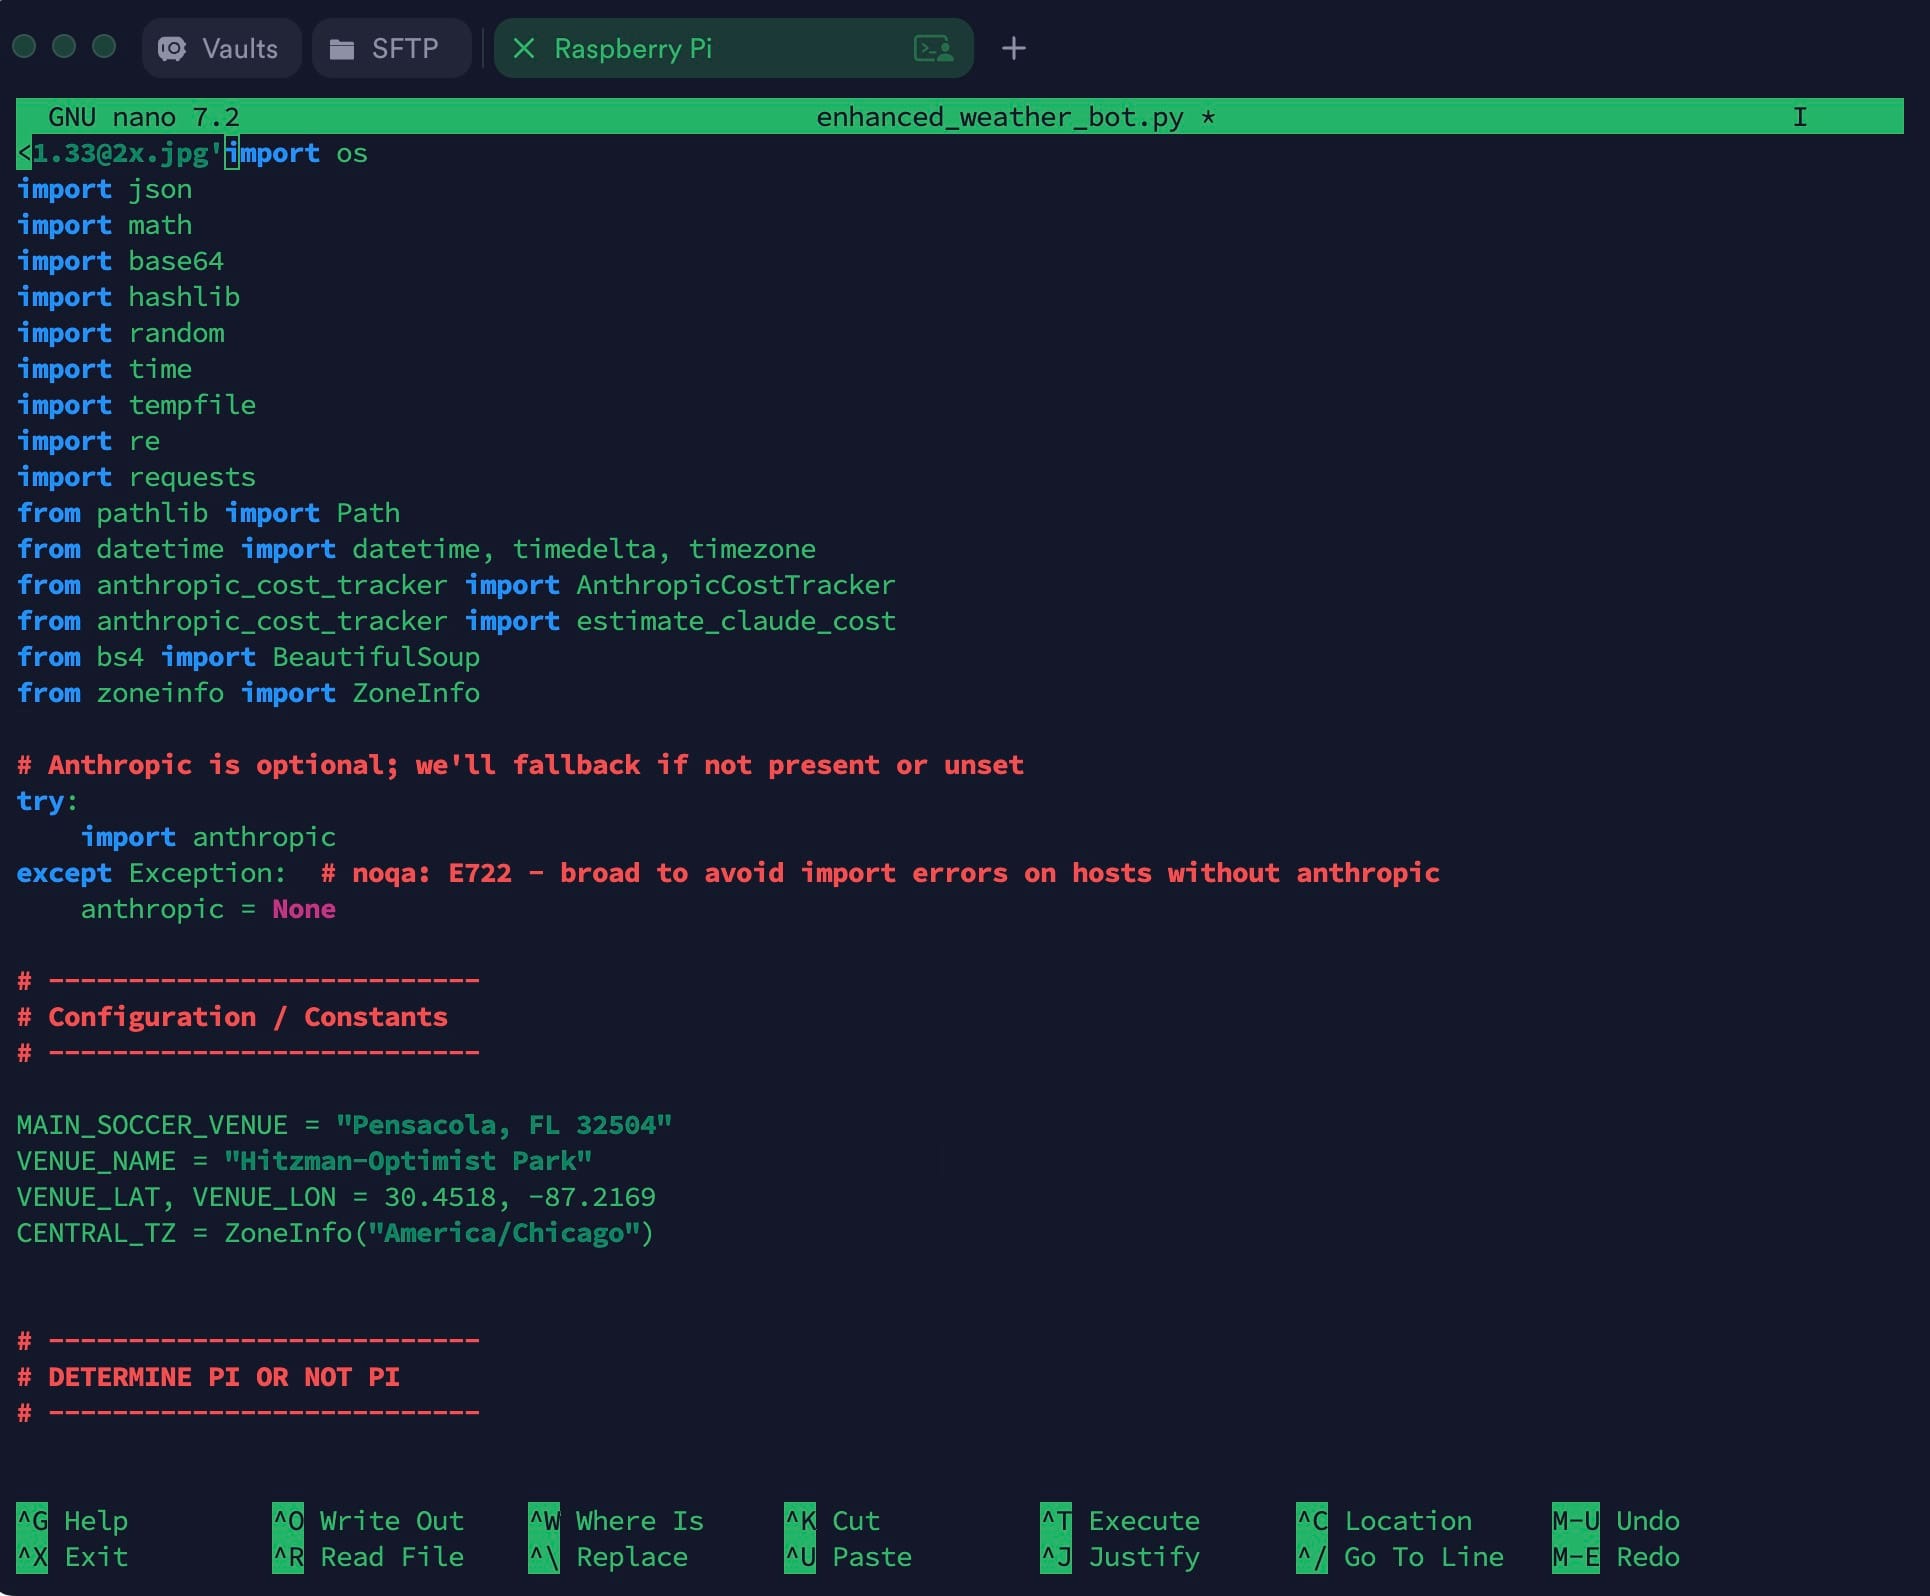Switch to the SFTP tab
The height and width of the screenshot is (1596, 1930).
[x=404, y=49]
